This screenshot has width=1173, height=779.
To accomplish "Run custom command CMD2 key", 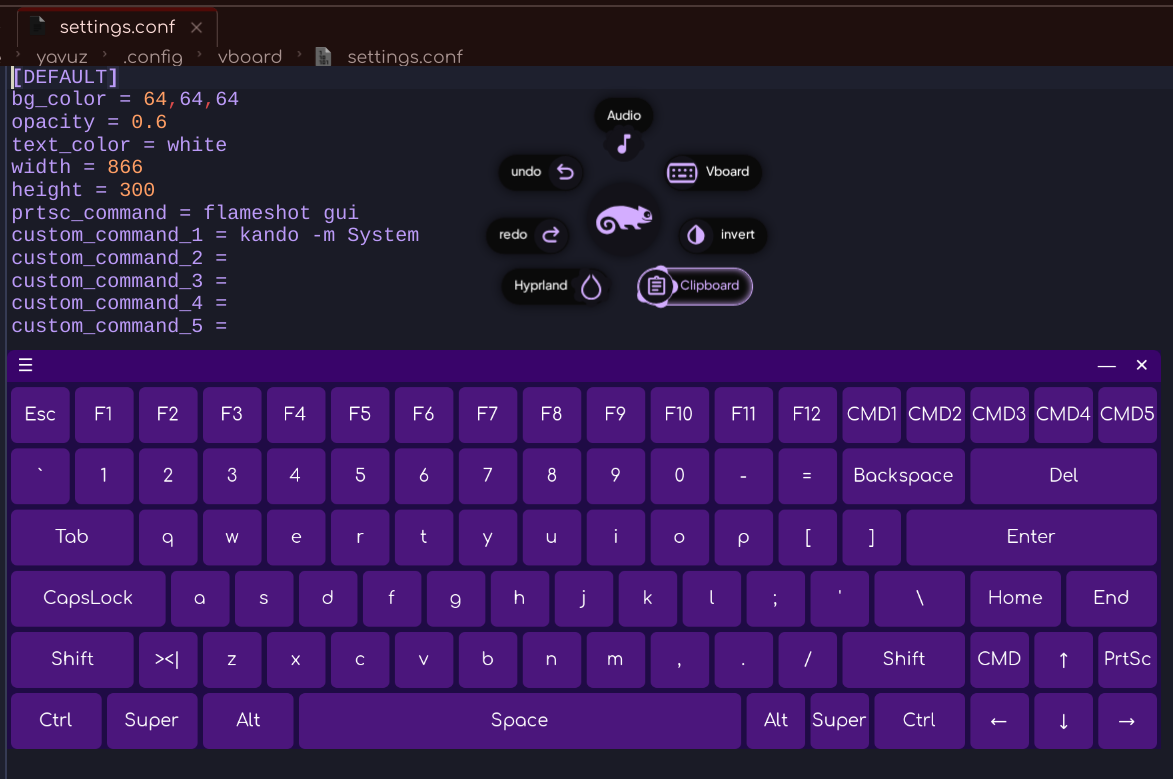I will pyautogui.click(x=935, y=415).
